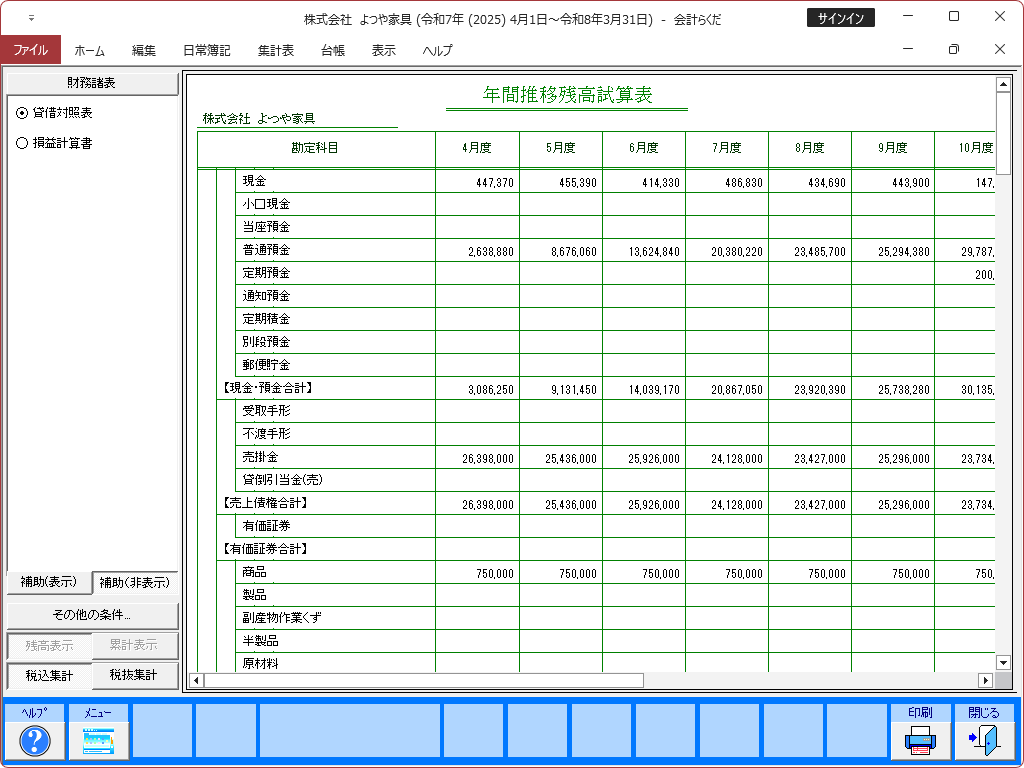
Task: Click the close door icon
Action: [x=984, y=740]
